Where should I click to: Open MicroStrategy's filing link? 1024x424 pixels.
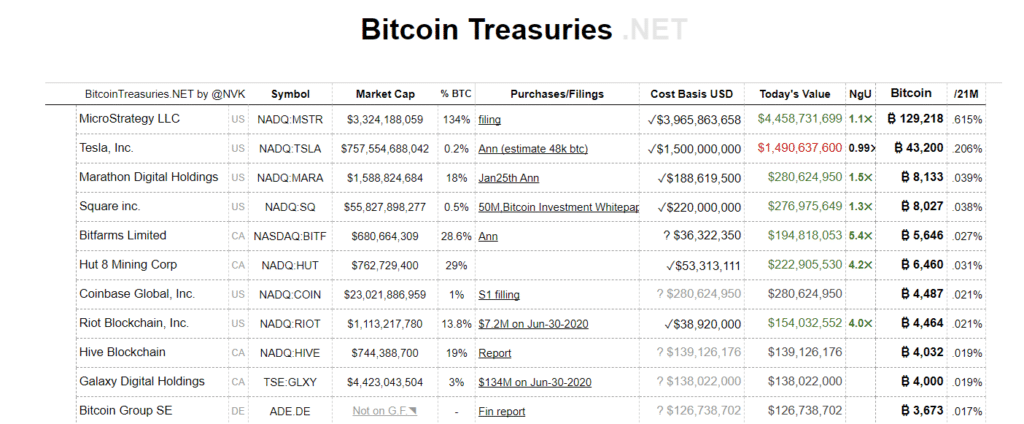(x=489, y=119)
